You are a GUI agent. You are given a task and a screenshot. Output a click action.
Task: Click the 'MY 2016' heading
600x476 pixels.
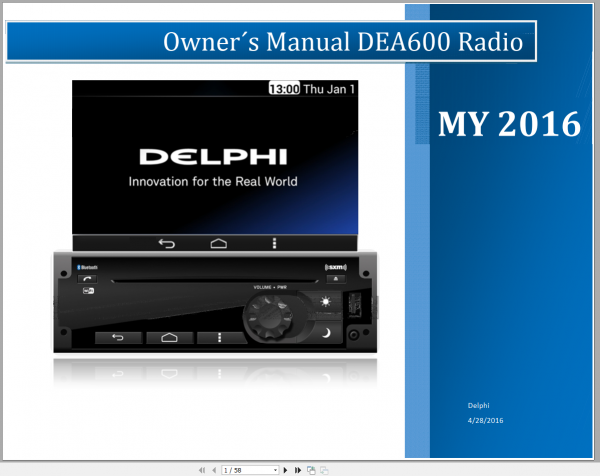coord(509,124)
